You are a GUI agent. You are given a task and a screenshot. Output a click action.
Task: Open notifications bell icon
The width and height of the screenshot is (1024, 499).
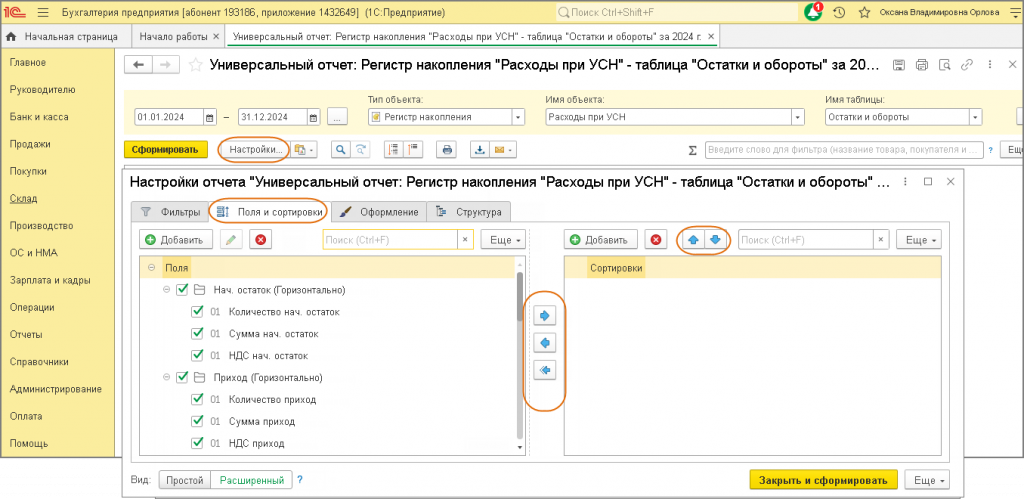814,12
